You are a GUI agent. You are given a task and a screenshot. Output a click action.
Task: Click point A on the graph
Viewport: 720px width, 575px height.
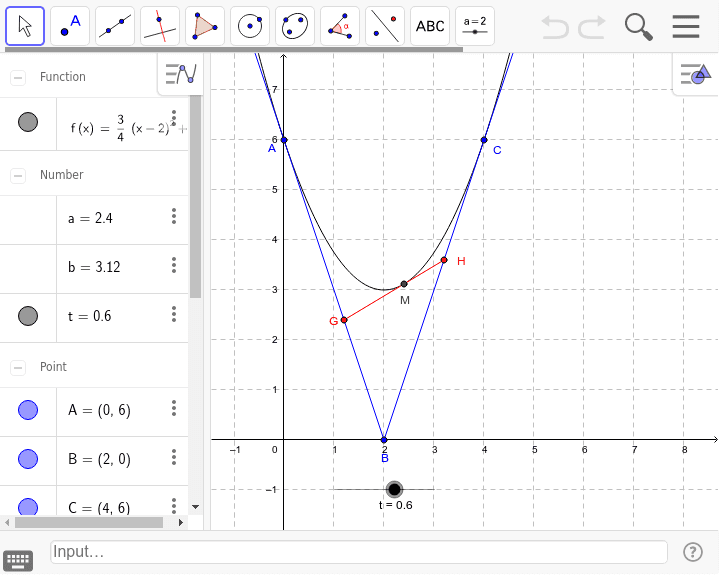(284, 140)
